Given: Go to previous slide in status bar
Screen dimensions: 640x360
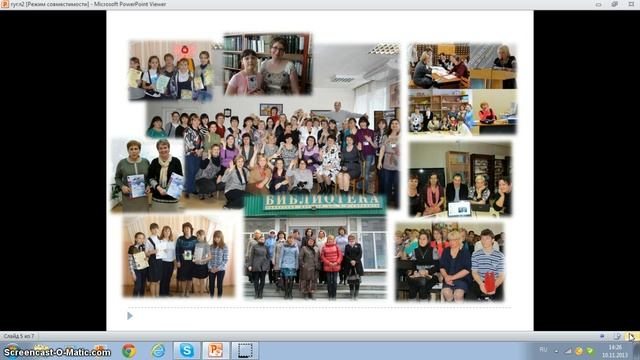Looking at the screenshot, I should coord(602,336).
